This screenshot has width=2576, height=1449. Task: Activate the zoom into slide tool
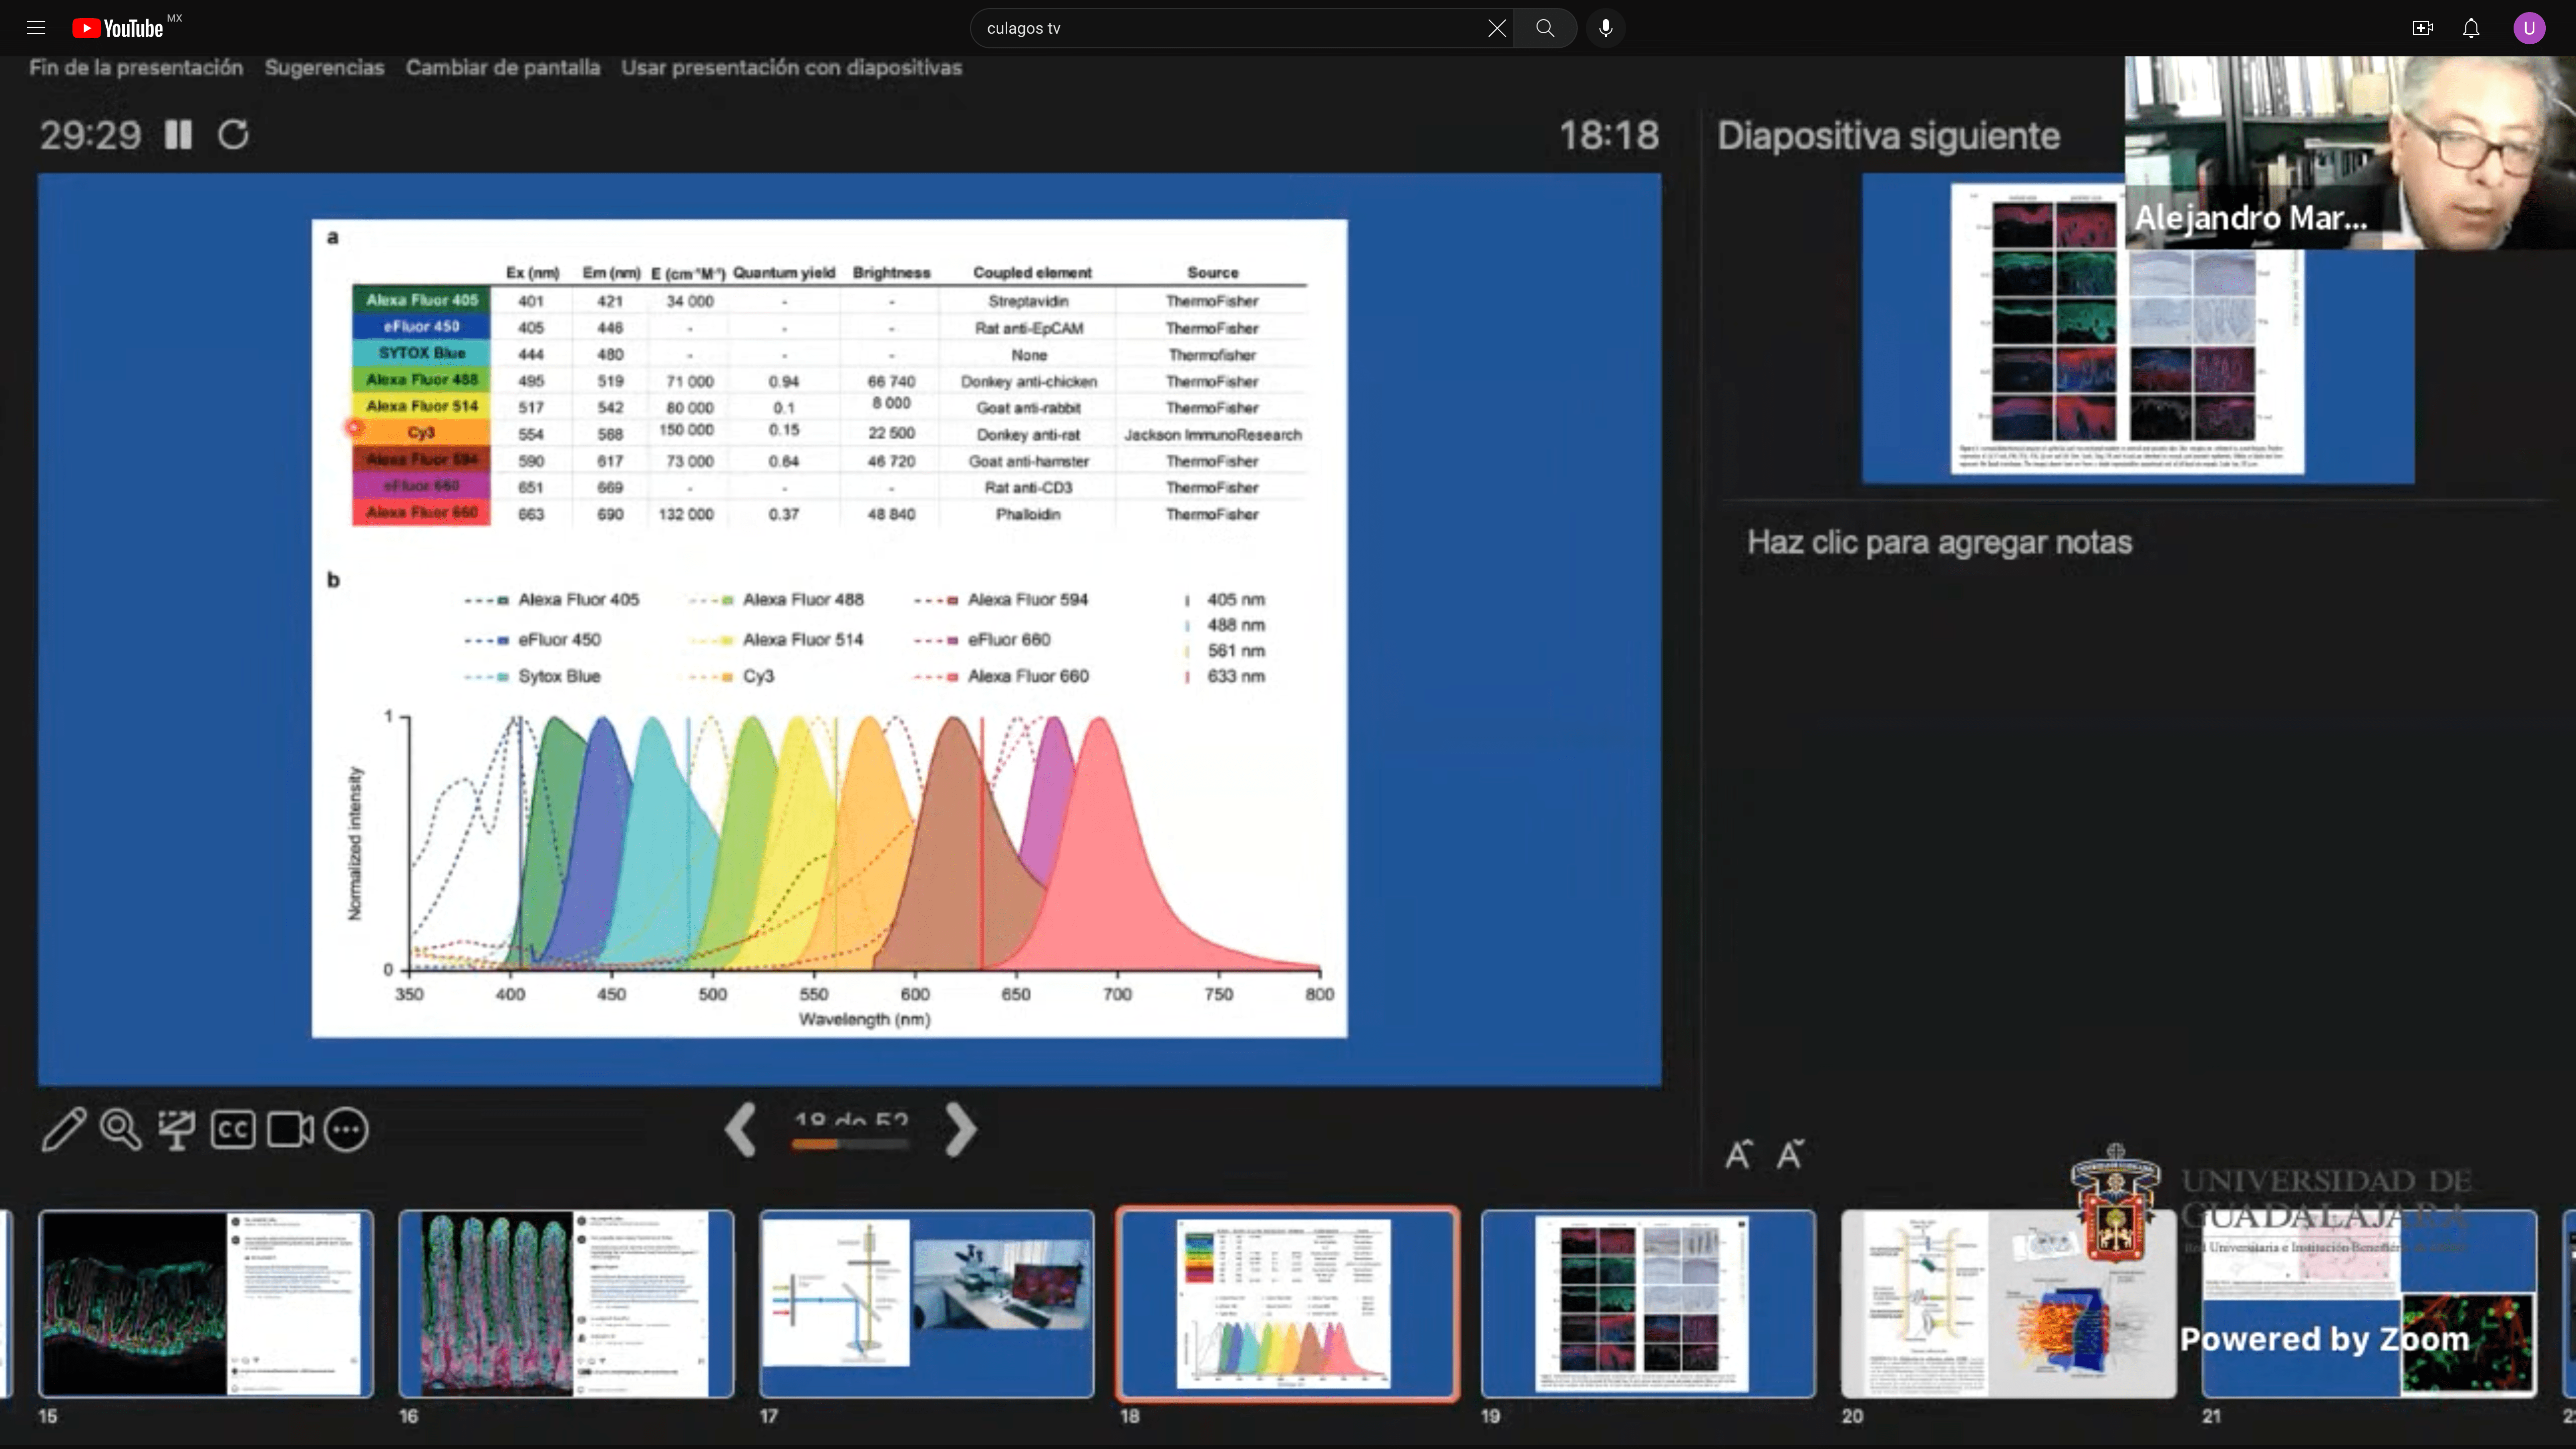click(121, 1130)
